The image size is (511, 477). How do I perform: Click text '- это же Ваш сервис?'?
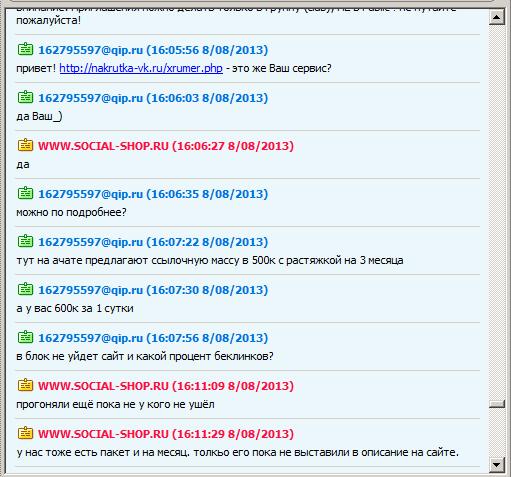pyautogui.click(x=279, y=68)
